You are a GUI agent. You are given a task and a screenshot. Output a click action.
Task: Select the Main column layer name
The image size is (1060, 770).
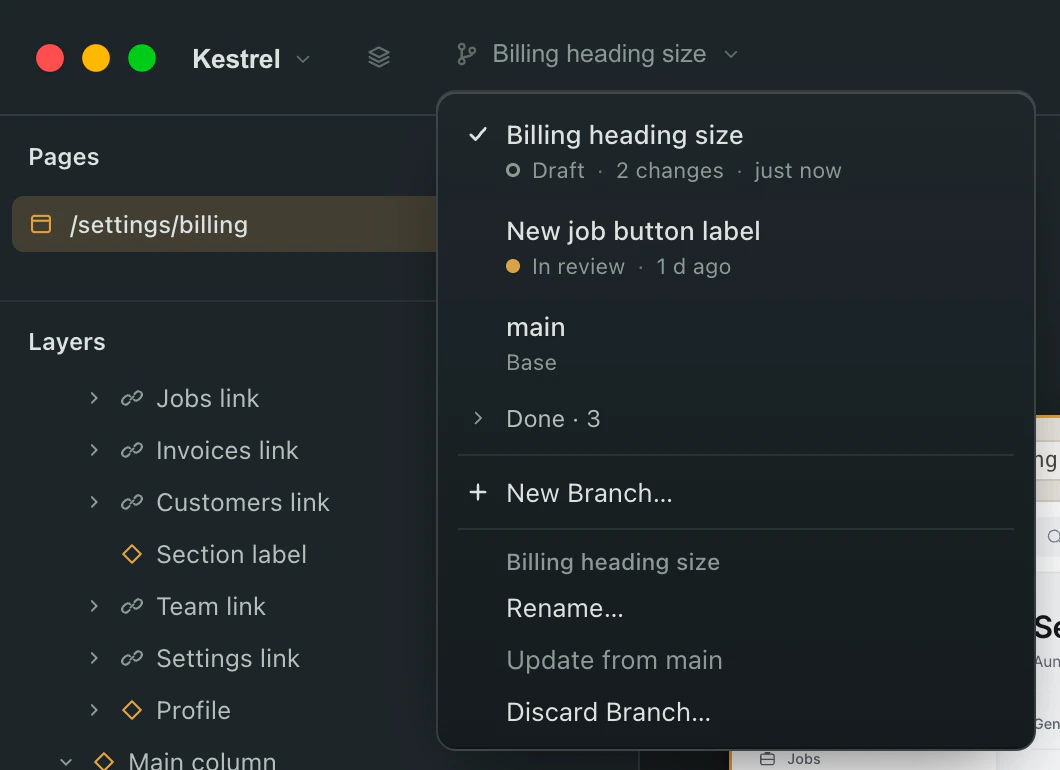coord(202,761)
